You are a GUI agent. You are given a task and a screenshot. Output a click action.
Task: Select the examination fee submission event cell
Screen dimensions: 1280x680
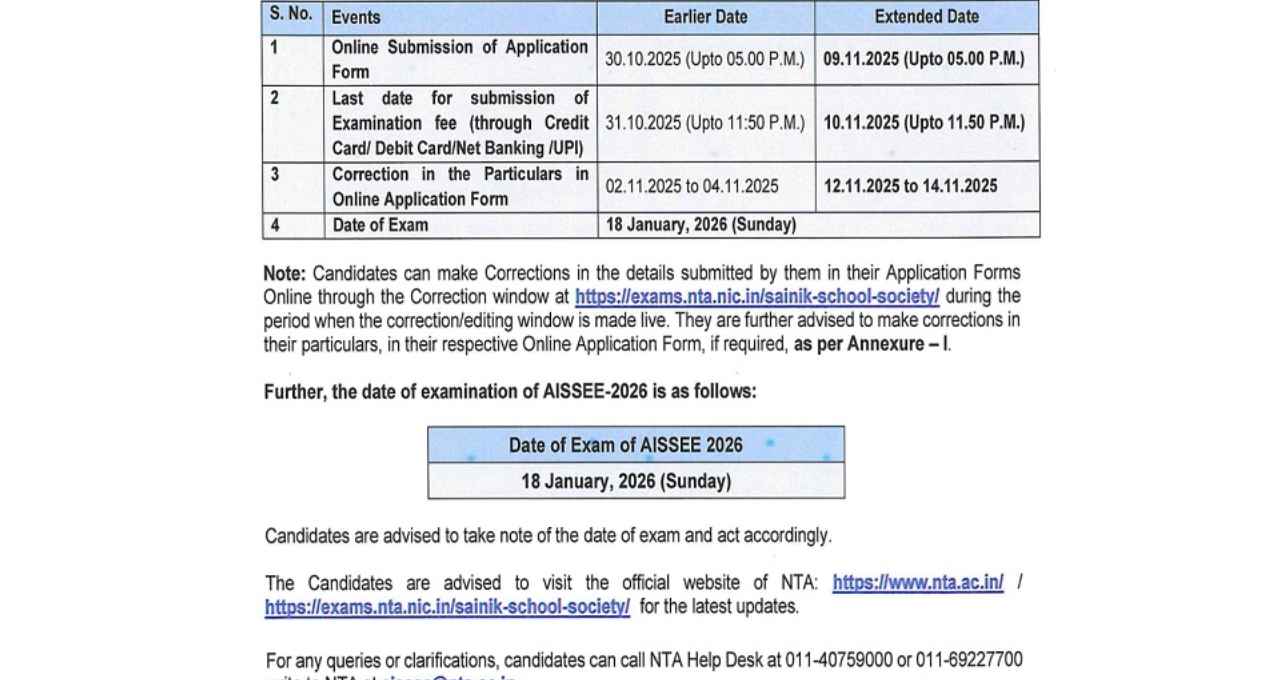click(460, 123)
